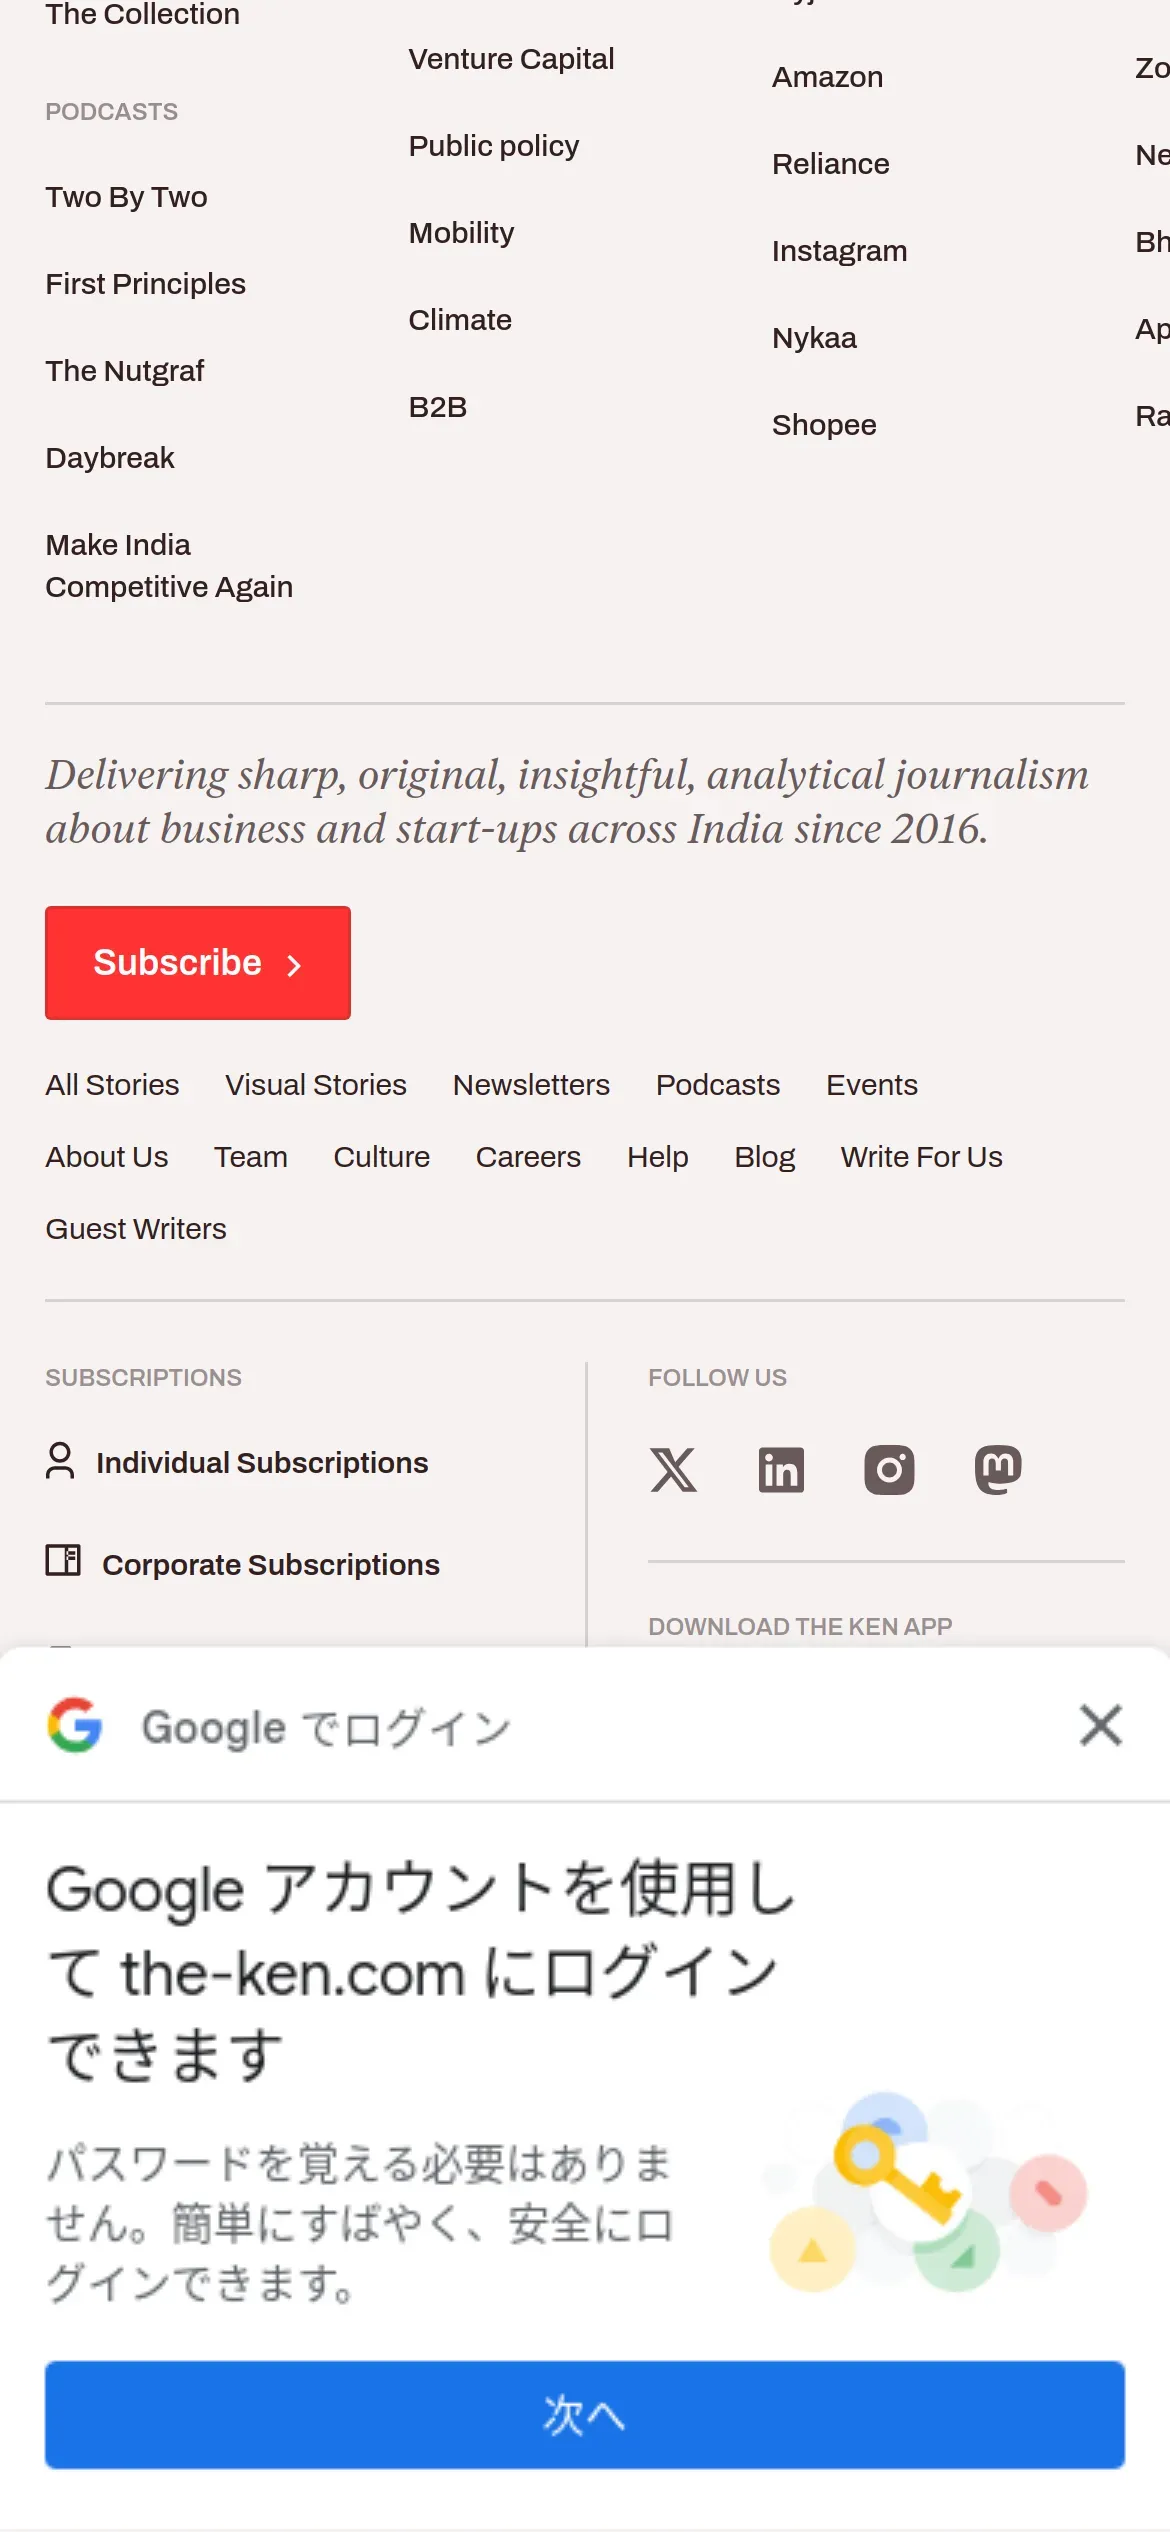Click the person icon beside Individual Subscriptions

click(x=60, y=1461)
